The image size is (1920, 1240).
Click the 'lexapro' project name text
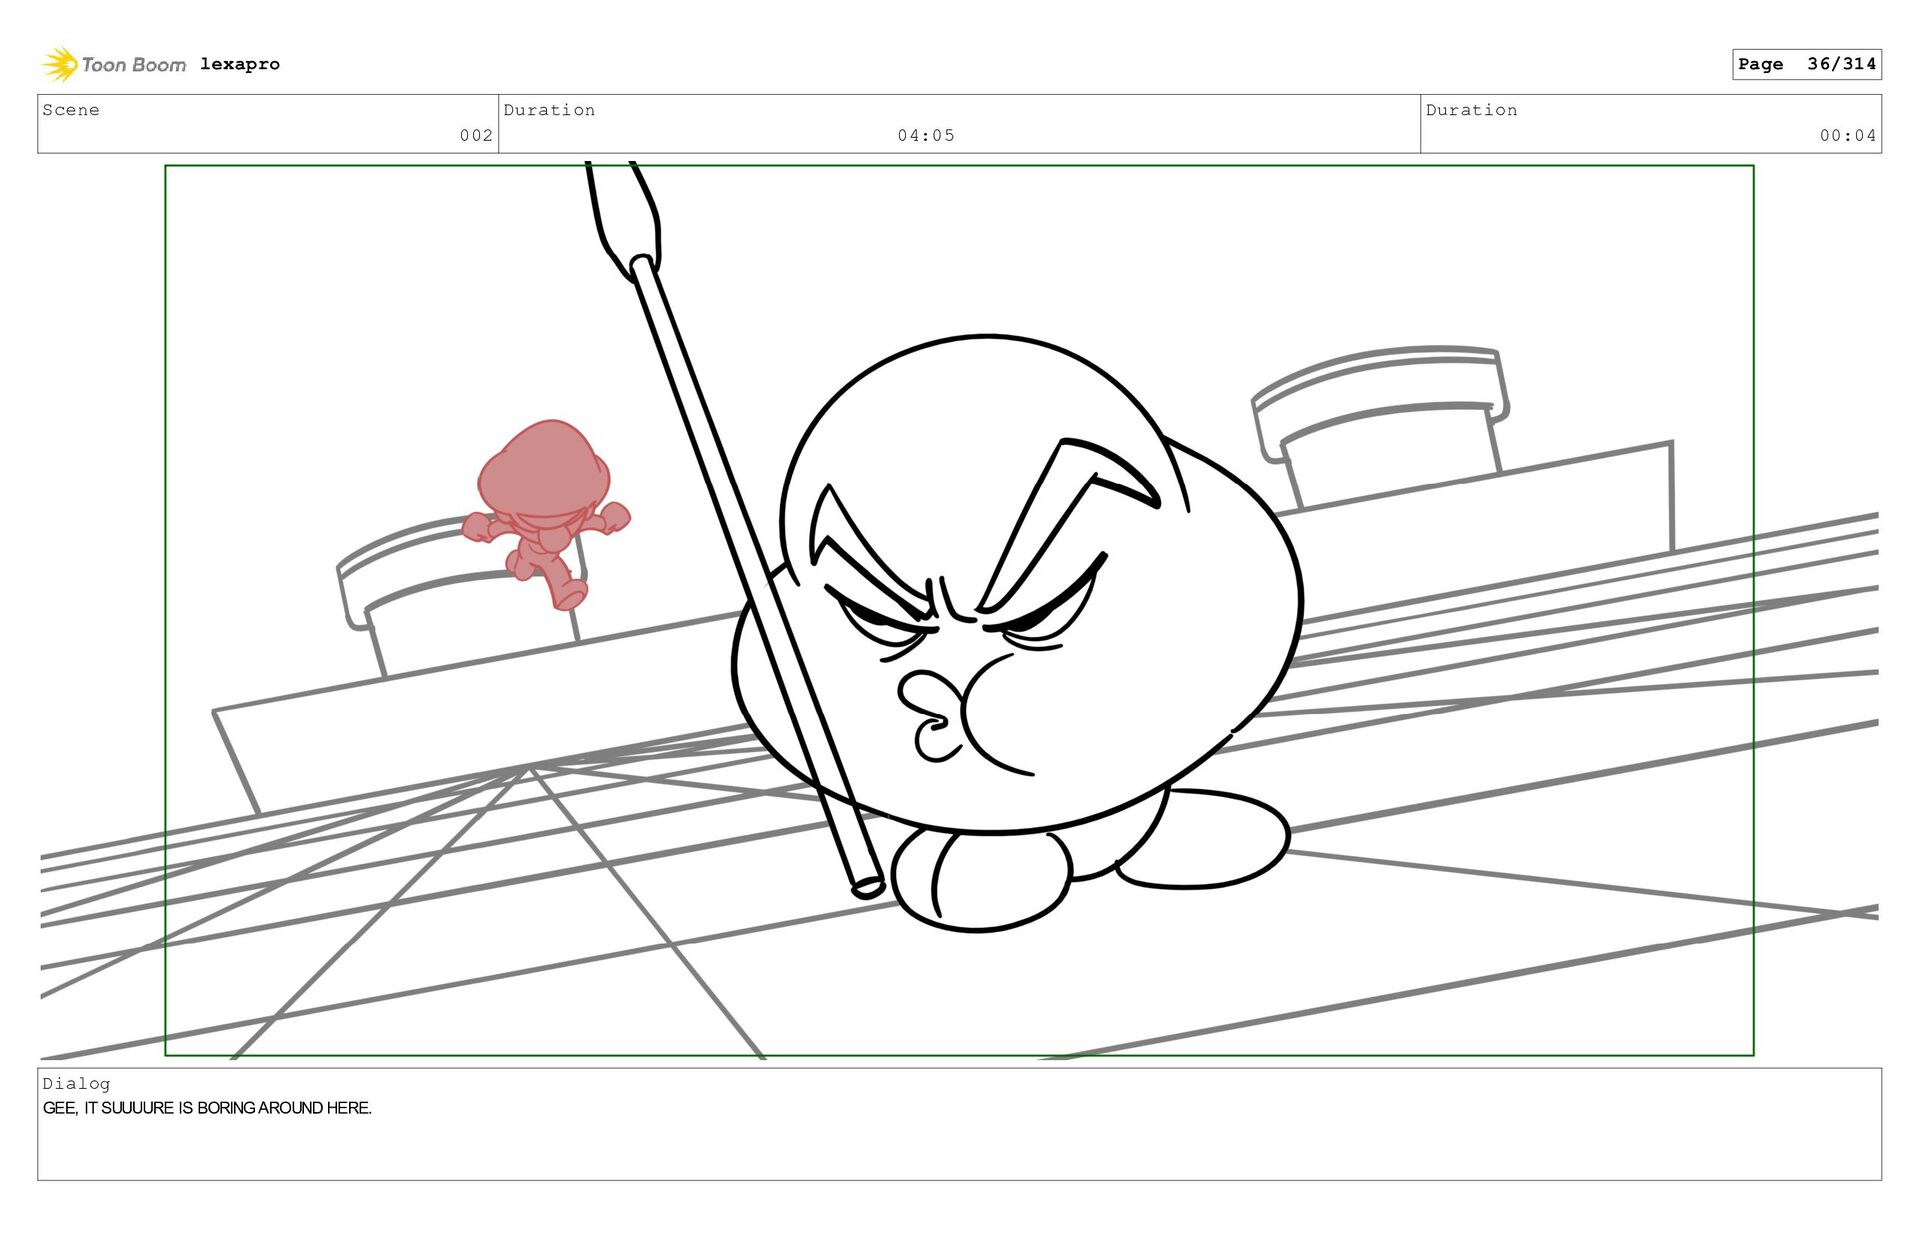(240, 64)
